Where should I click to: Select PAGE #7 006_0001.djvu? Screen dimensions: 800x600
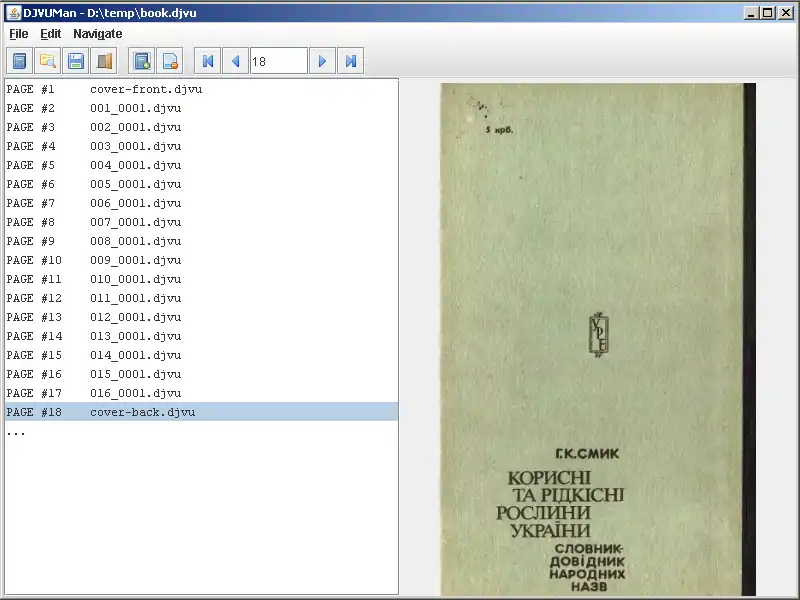click(202, 203)
